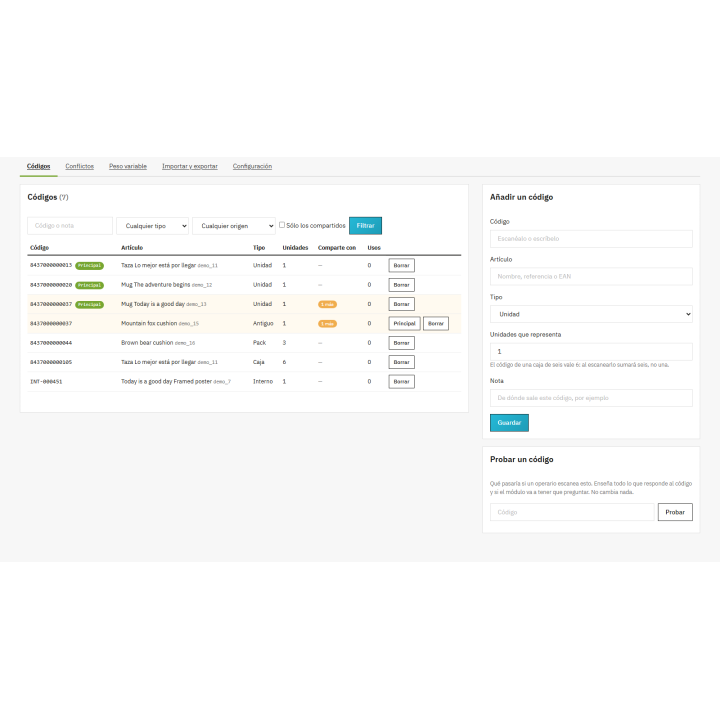Expand the Cualquier tipo dropdown
This screenshot has height=720, width=720.
152,226
